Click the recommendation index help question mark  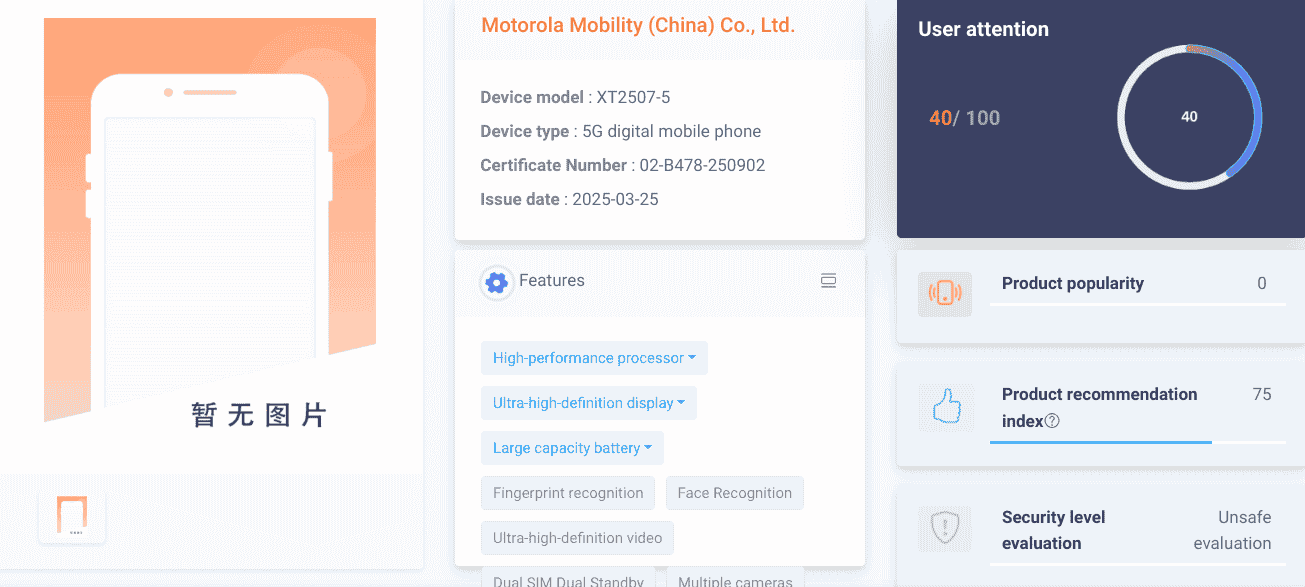[x=1052, y=421]
